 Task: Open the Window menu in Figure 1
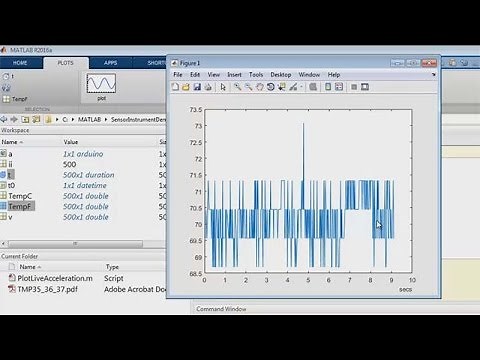[309, 75]
